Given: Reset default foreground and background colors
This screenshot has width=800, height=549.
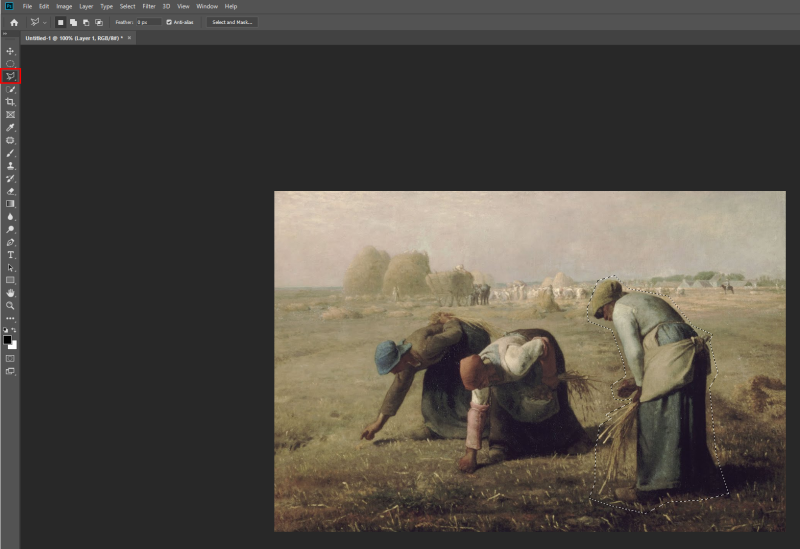Looking at the screenshot, I should (5, 330).
